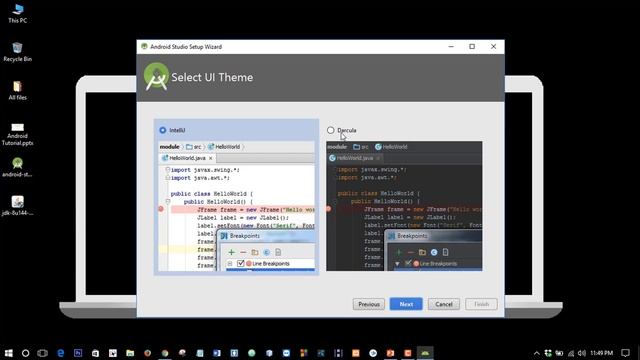Open This PC desktop icon
This screenshot has height=360, width=640.
[x=18, y=13]
